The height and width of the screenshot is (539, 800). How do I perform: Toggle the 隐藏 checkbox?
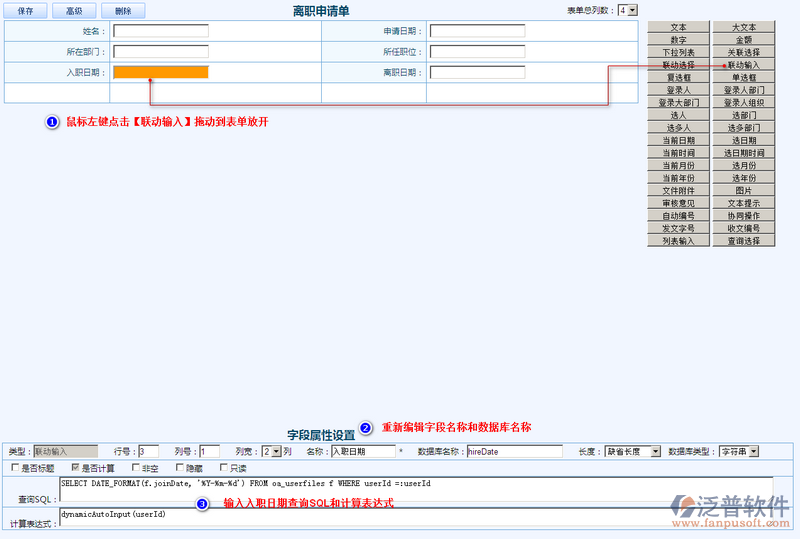180,468
